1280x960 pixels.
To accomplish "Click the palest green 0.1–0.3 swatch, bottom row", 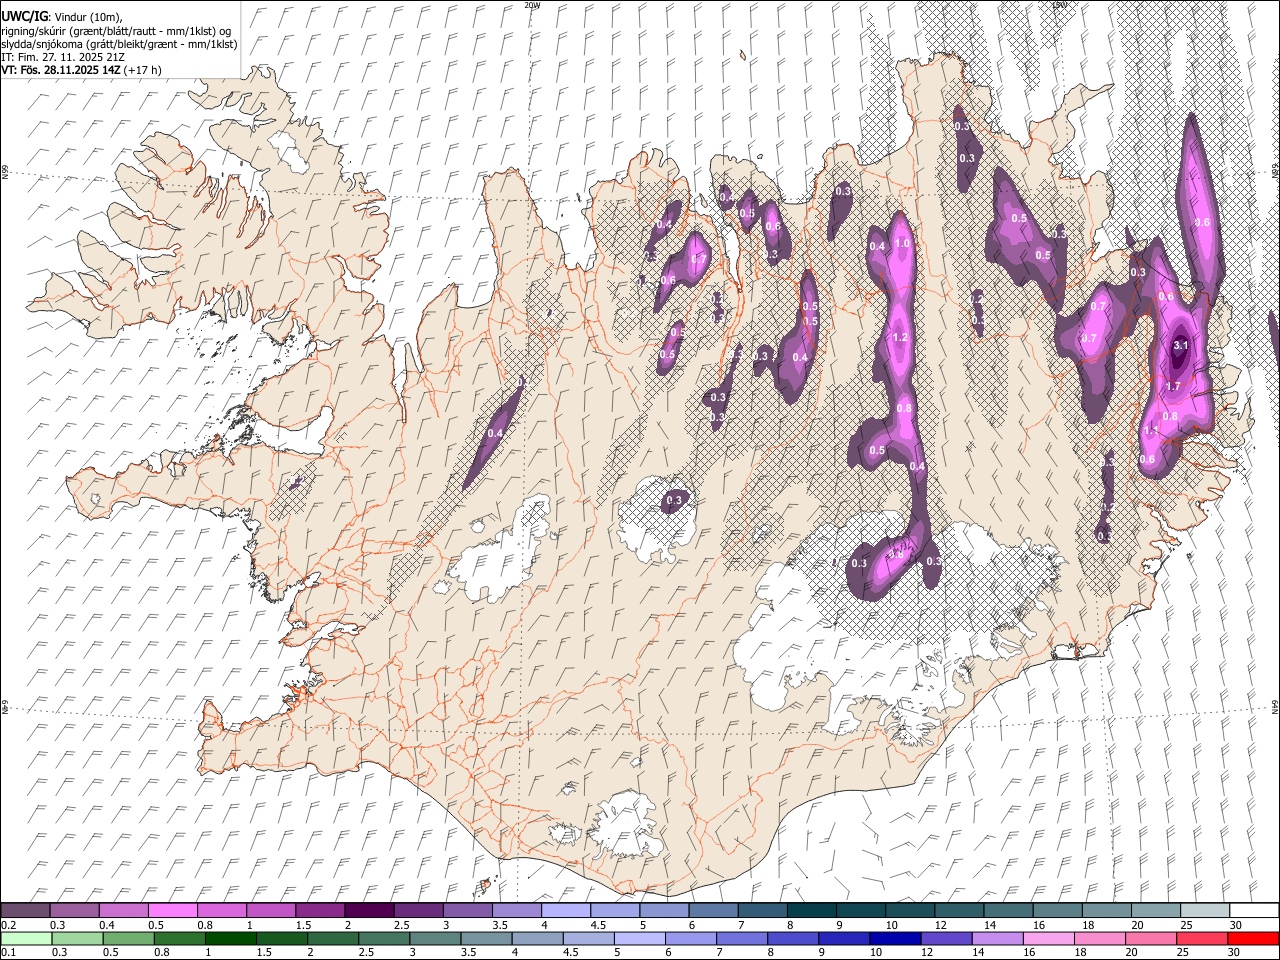I will (26, 938).
